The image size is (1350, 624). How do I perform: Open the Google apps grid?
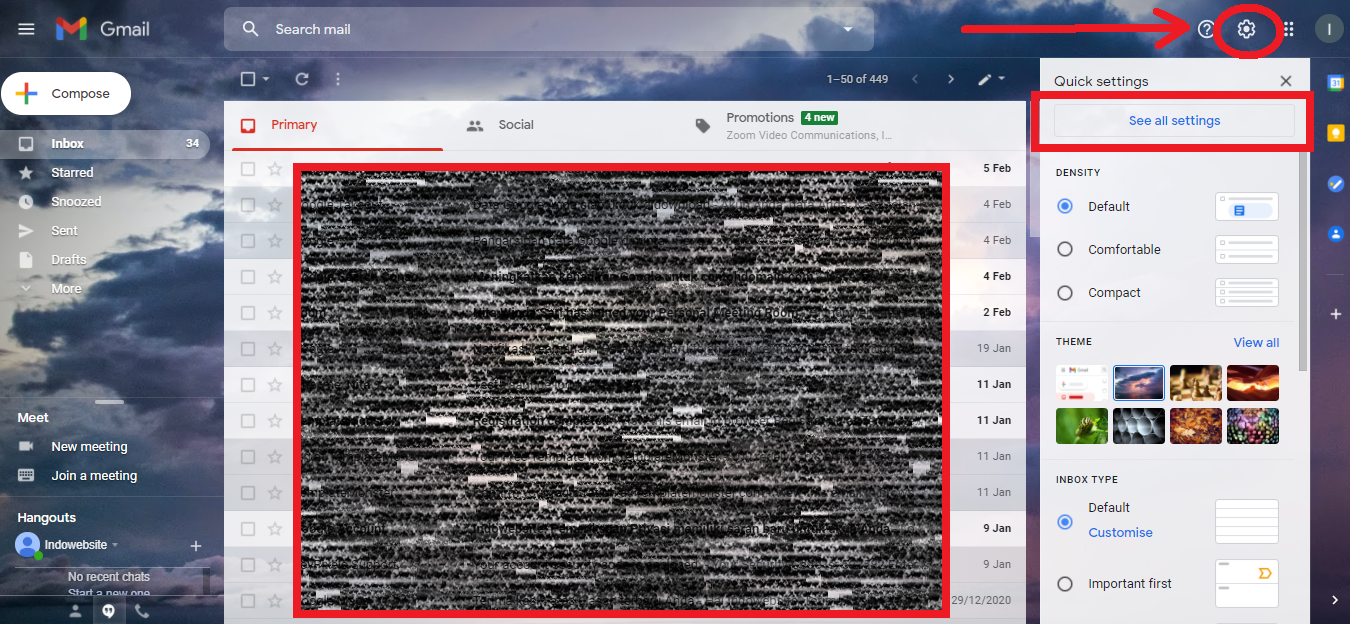click(x=1288, y=30)
